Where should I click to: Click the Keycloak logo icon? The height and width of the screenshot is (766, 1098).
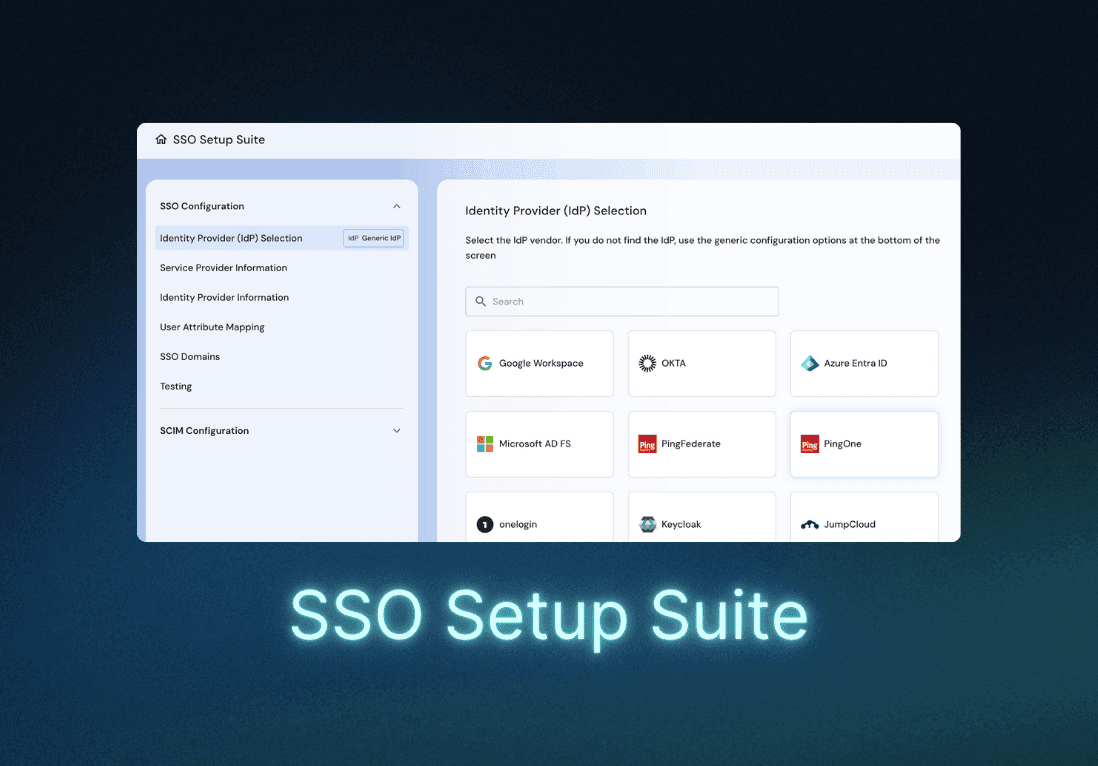(x=647, y=524)
